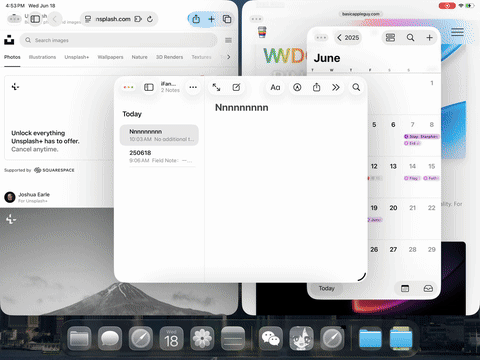480x360 pixels.
Task: Toggle the Safari sidebar
Action: pos(35,19)
